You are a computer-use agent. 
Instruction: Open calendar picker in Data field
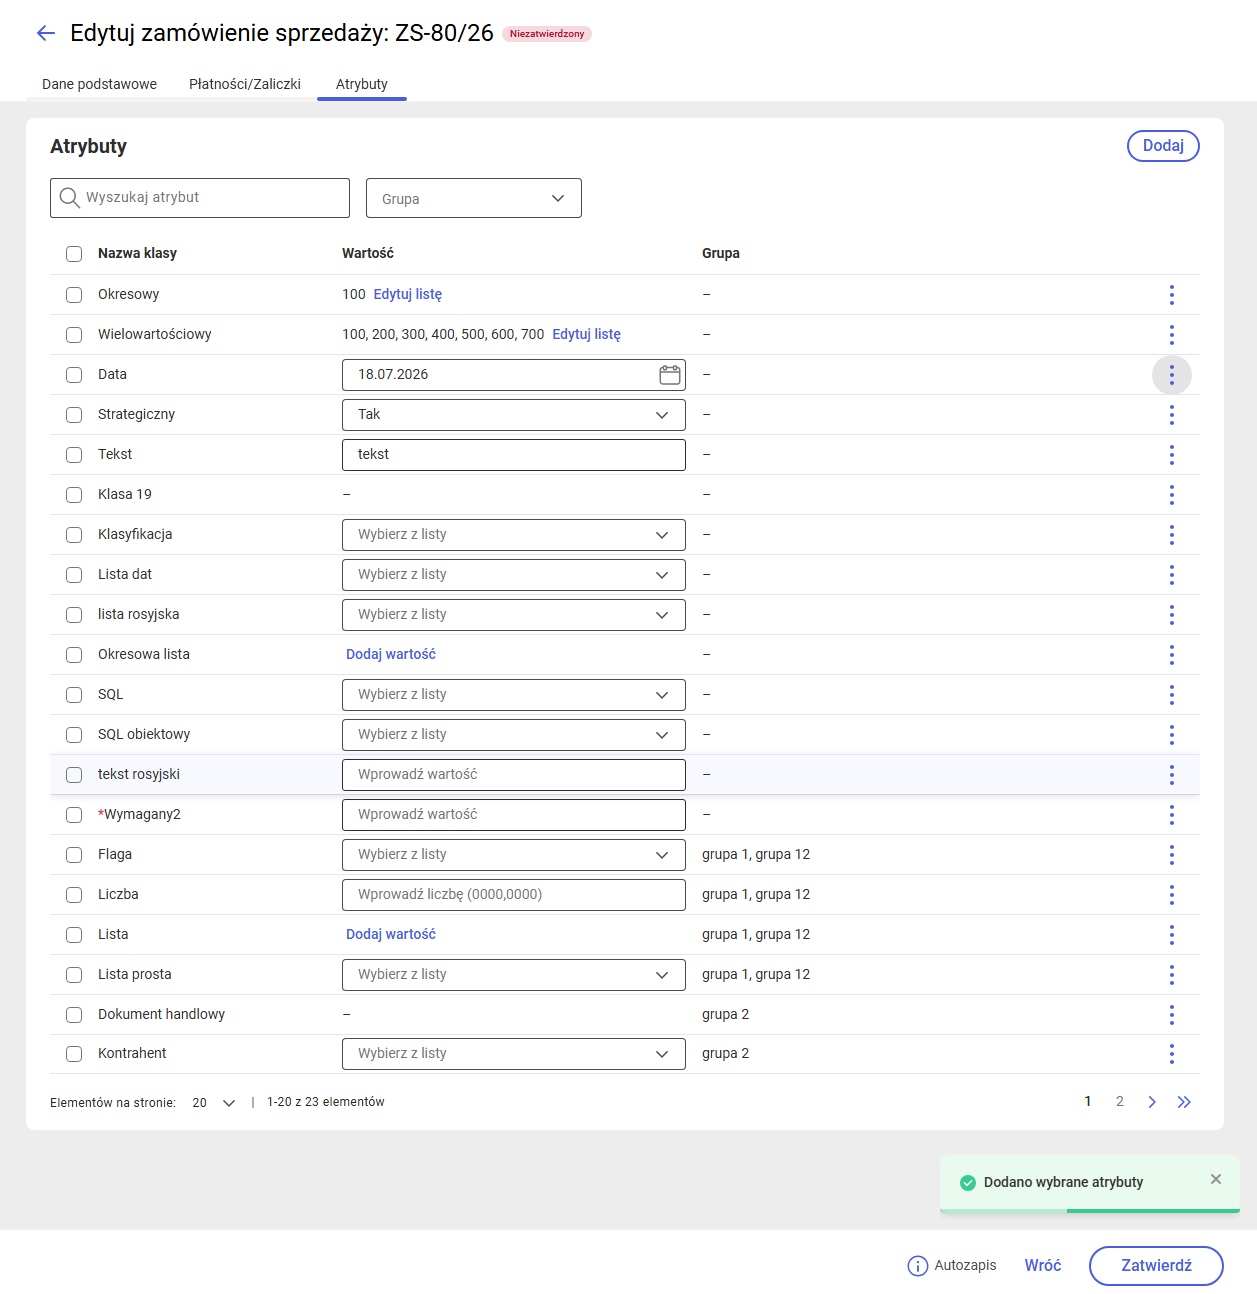(670, 375)
